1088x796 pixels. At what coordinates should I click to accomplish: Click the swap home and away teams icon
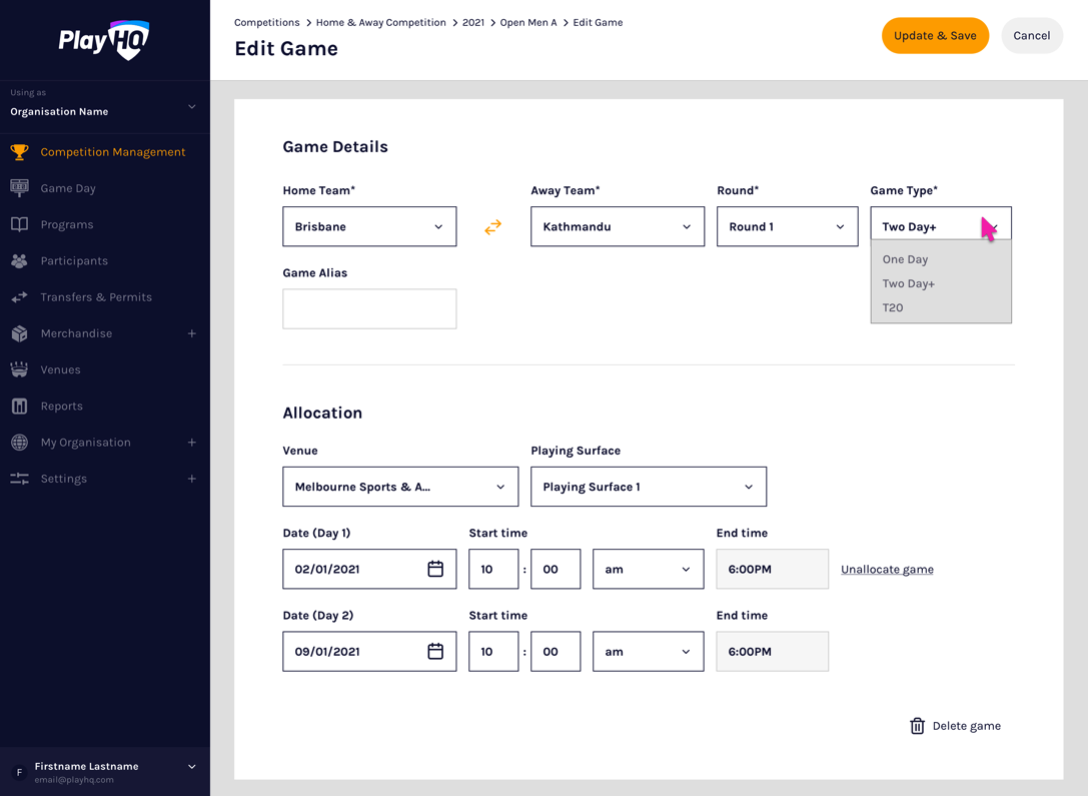pyautogui.click(x=493, y=227)
